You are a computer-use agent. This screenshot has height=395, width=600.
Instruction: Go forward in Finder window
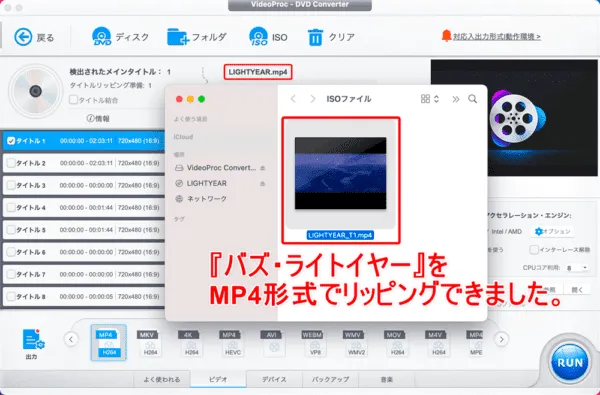(x=313, y=99)
